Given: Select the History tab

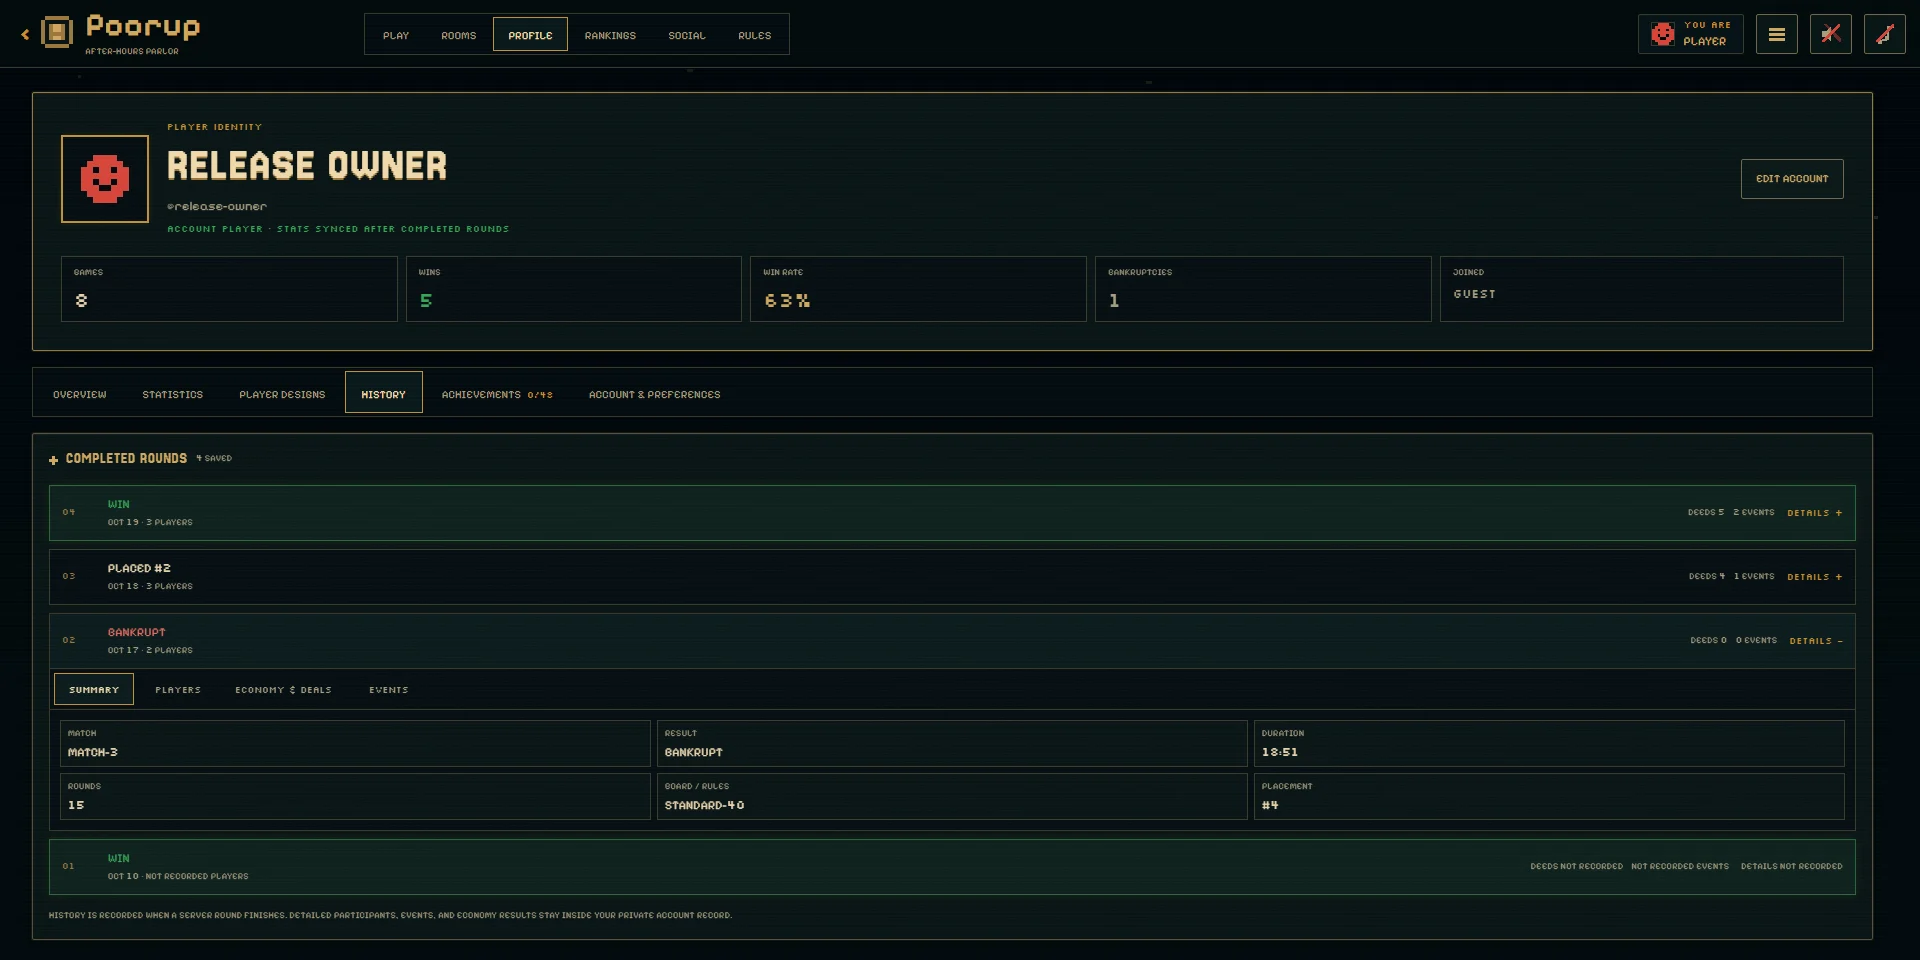Looking at the screenshot, I should (x=384, y=393).
